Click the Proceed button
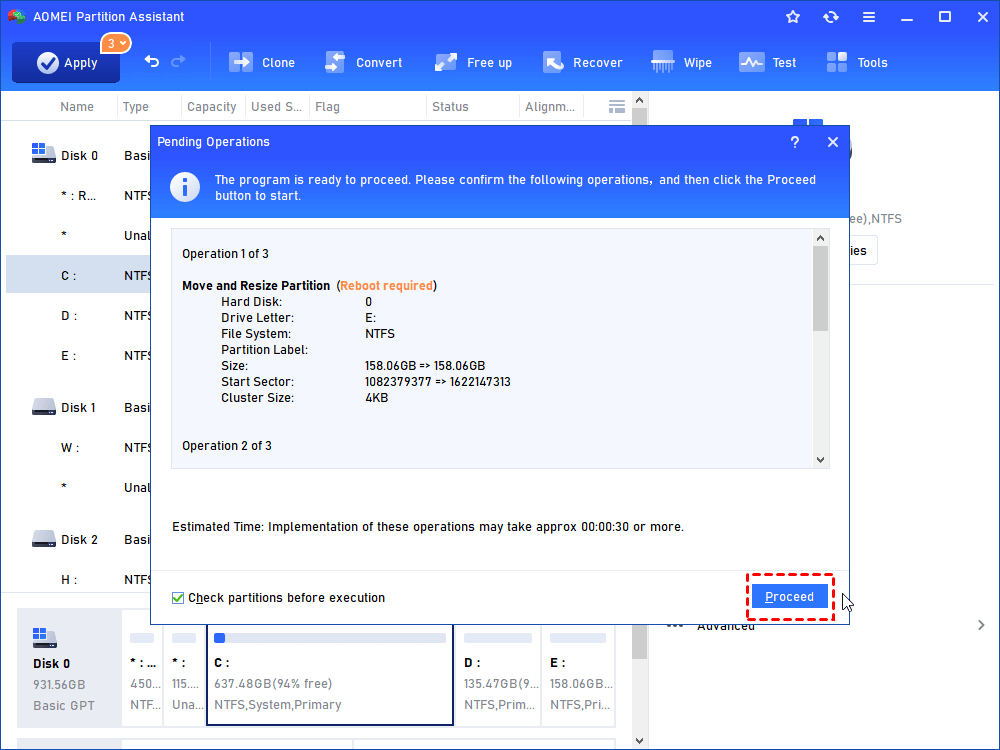This screenshot has width=1000, height=750. point(790,597)
